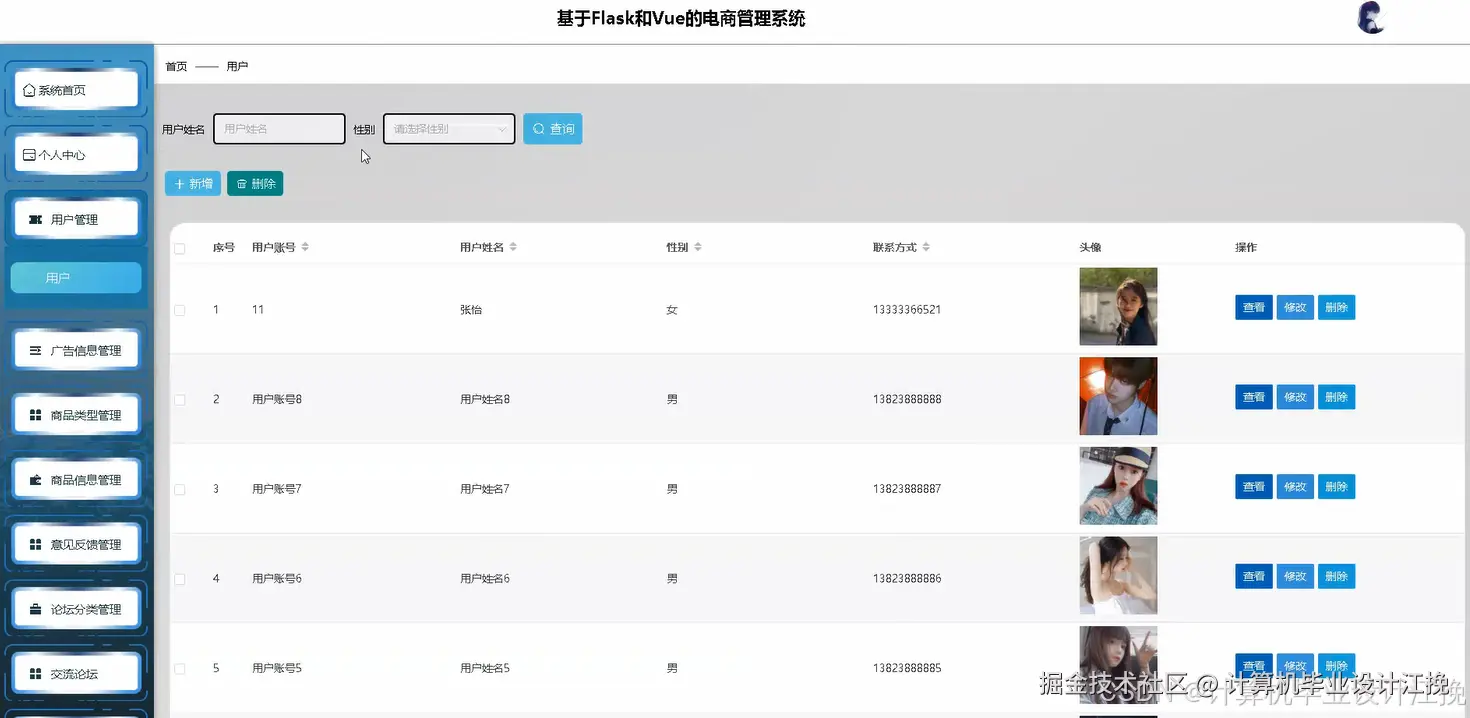1470x718 pixels.
Task: Click 修改 for user 张怡
Action: point(1295,308)
